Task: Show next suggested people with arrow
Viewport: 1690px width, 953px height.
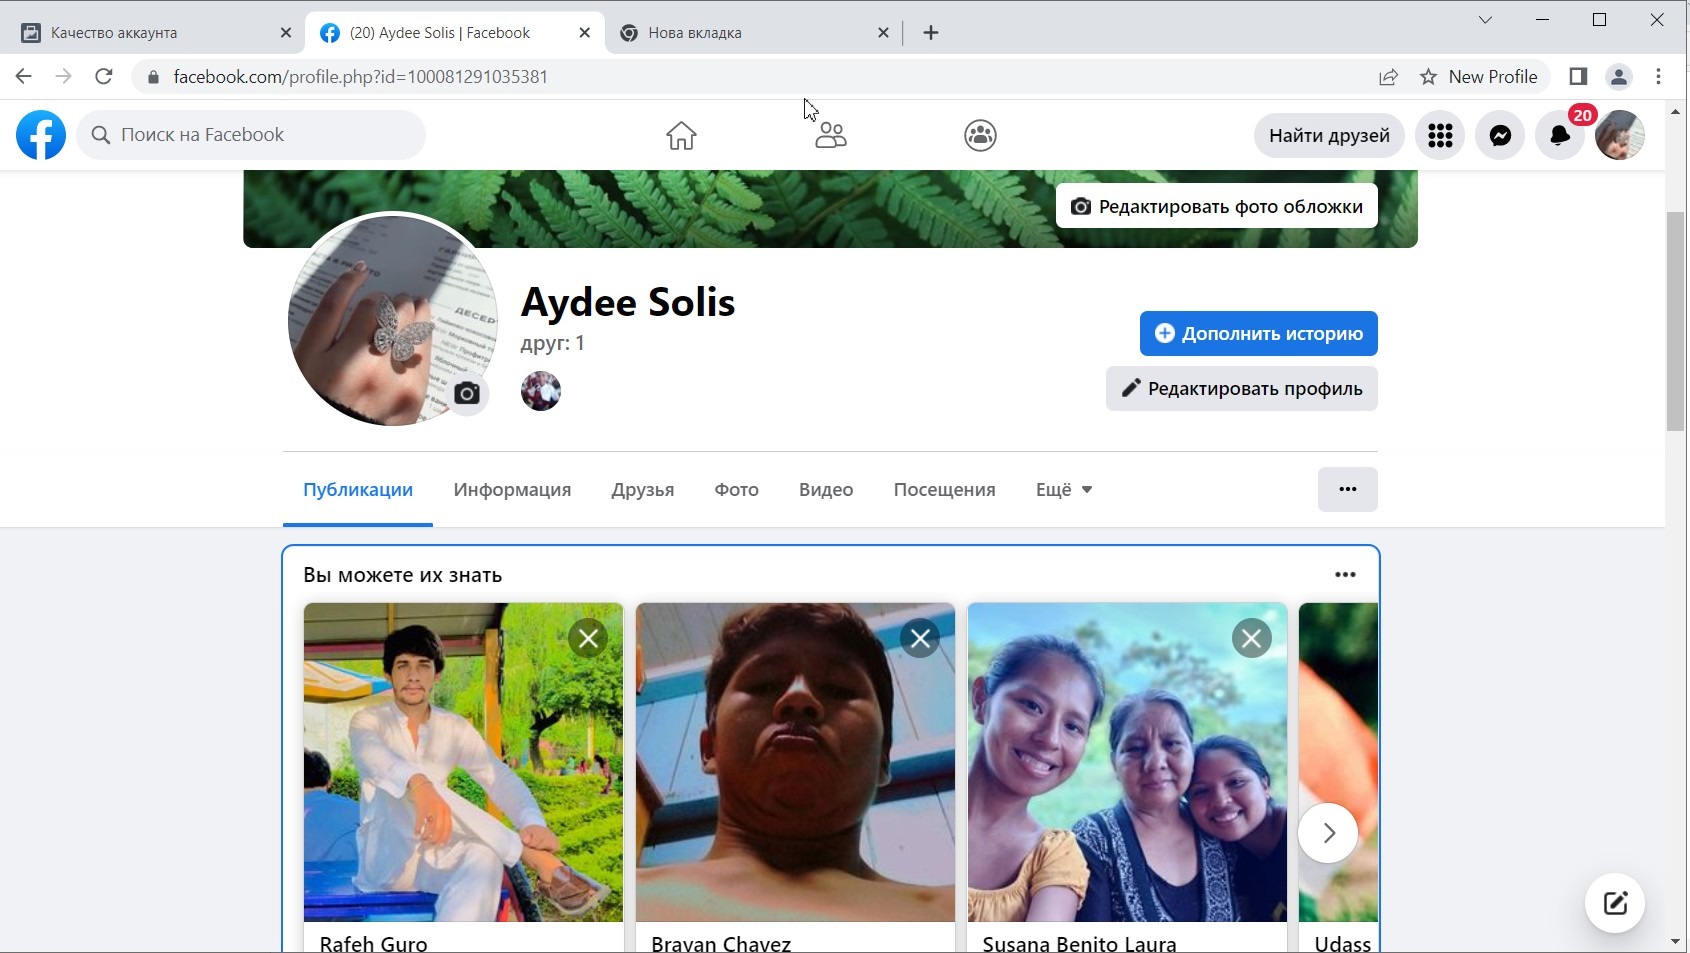Action: coord(1328,833)
